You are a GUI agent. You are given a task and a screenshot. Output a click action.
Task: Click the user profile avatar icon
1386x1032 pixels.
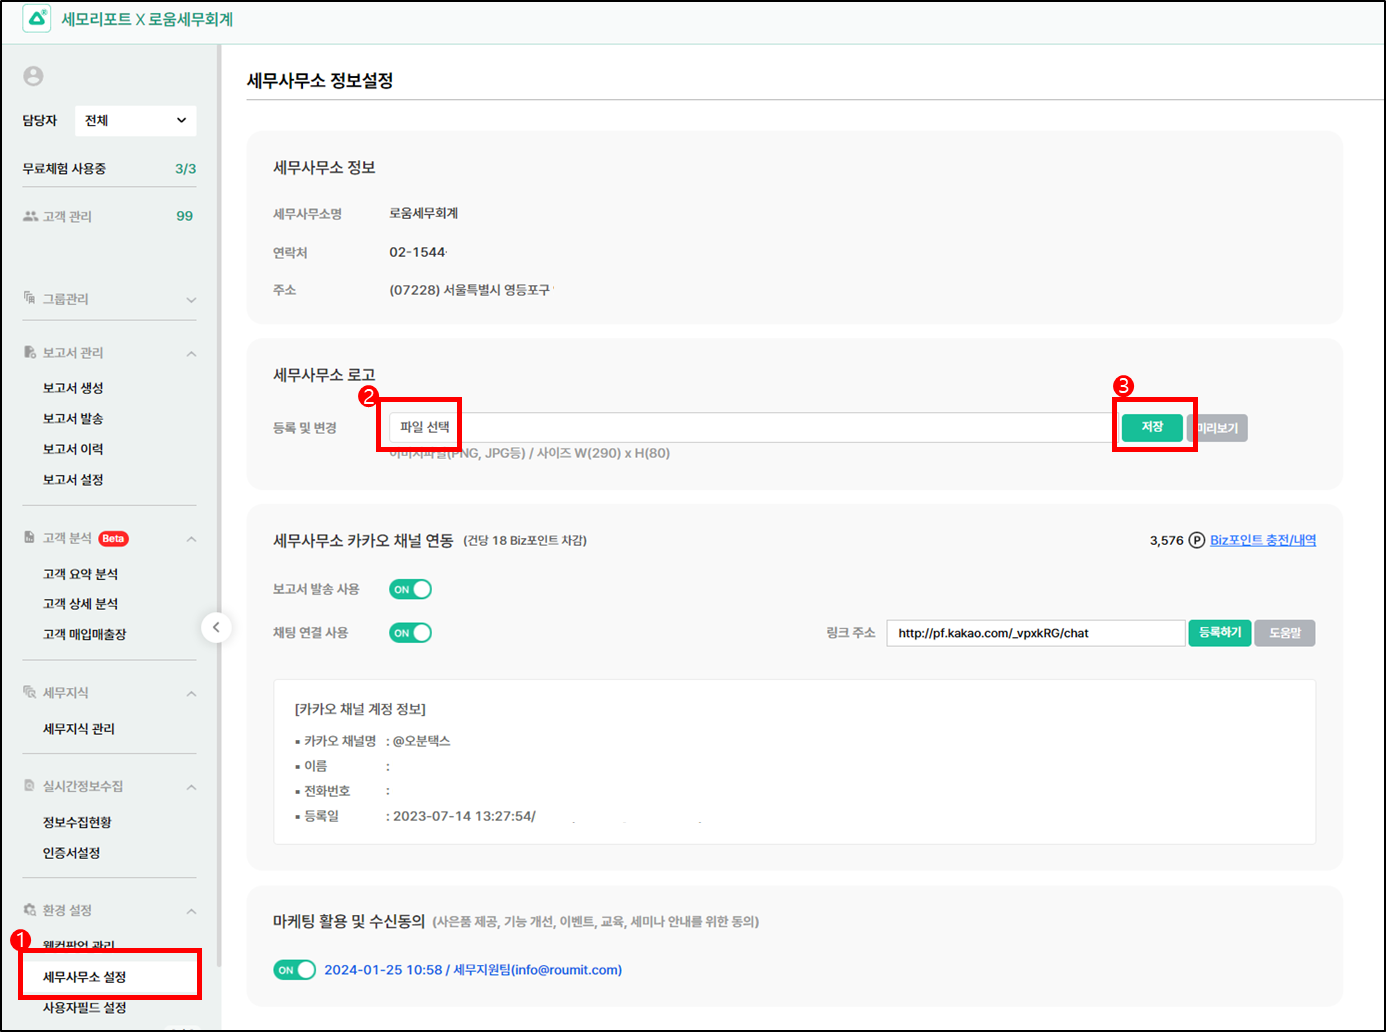click(33, 76)
